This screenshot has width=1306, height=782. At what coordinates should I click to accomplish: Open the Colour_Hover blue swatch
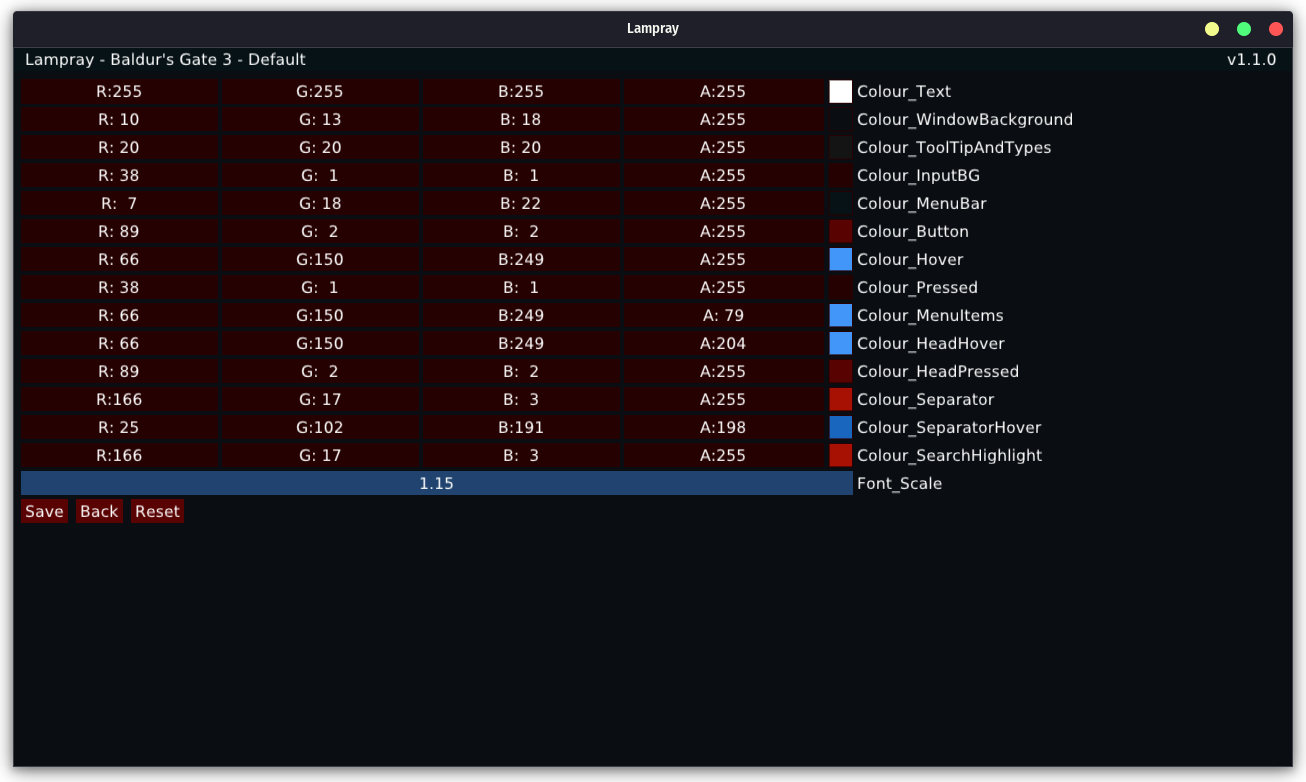point(841,259)
